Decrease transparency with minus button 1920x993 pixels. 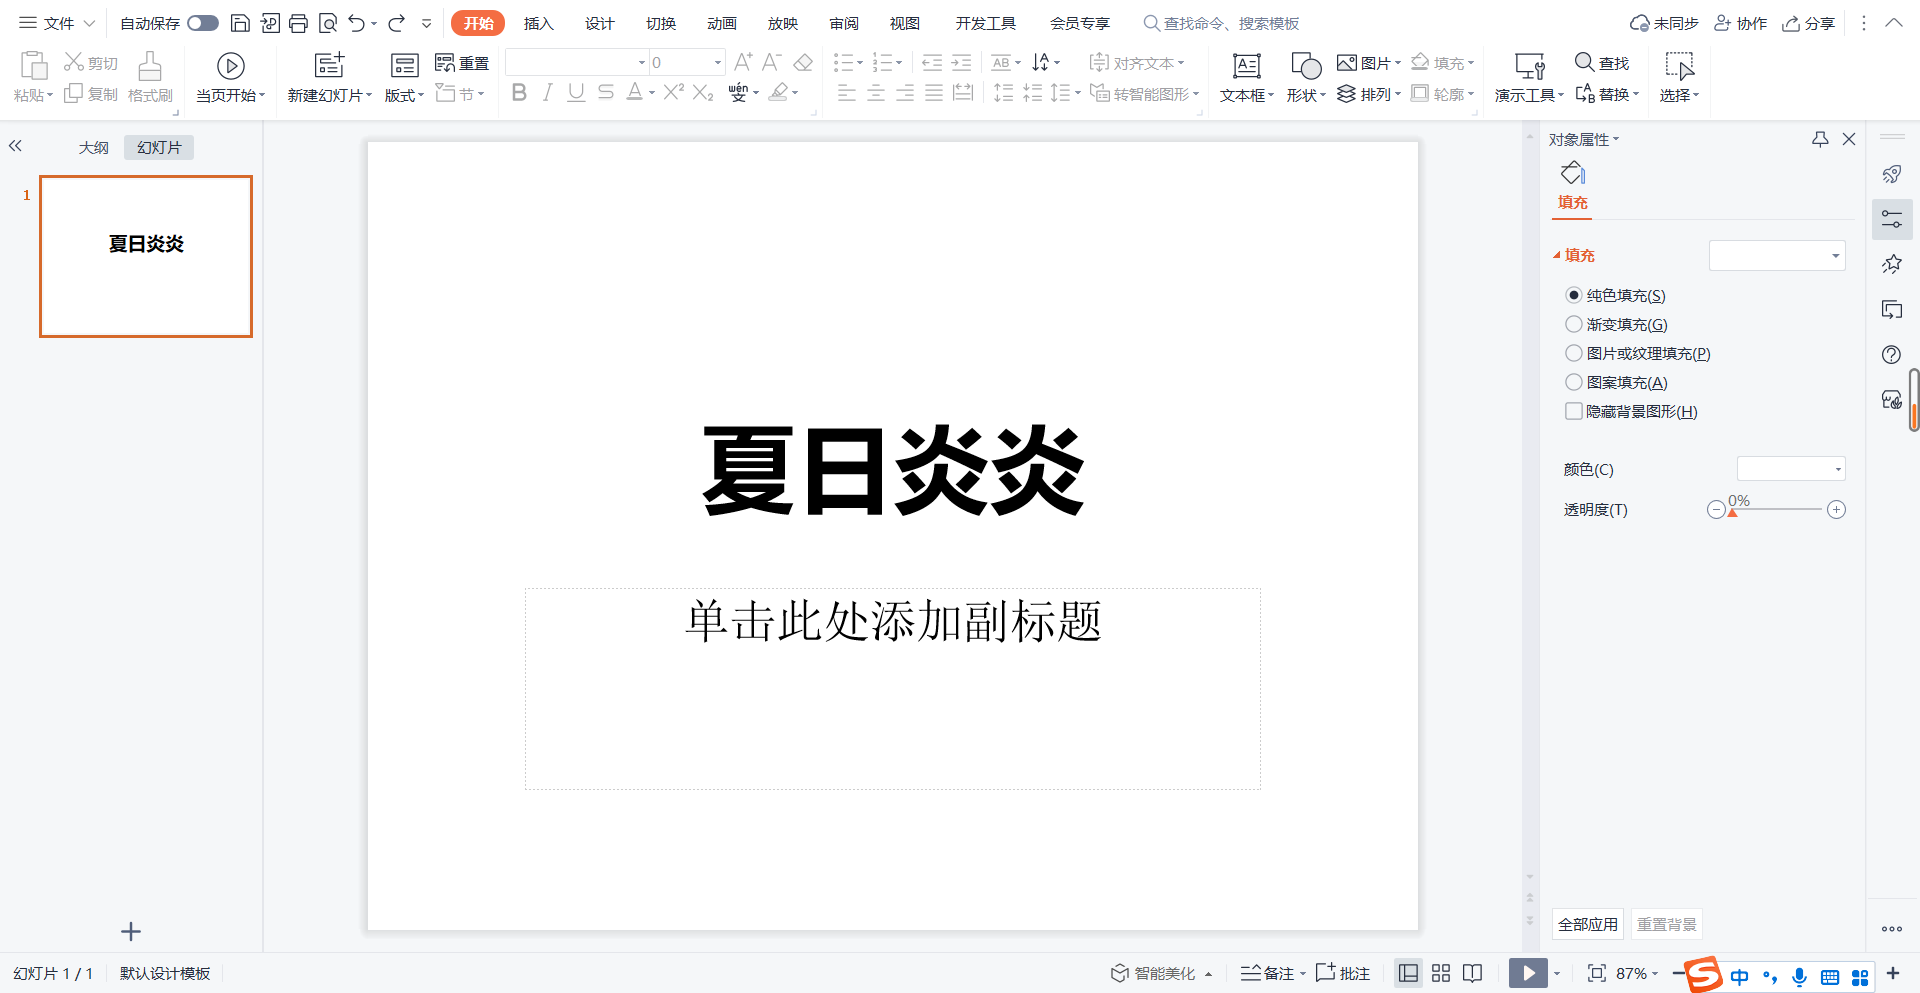1716,510
